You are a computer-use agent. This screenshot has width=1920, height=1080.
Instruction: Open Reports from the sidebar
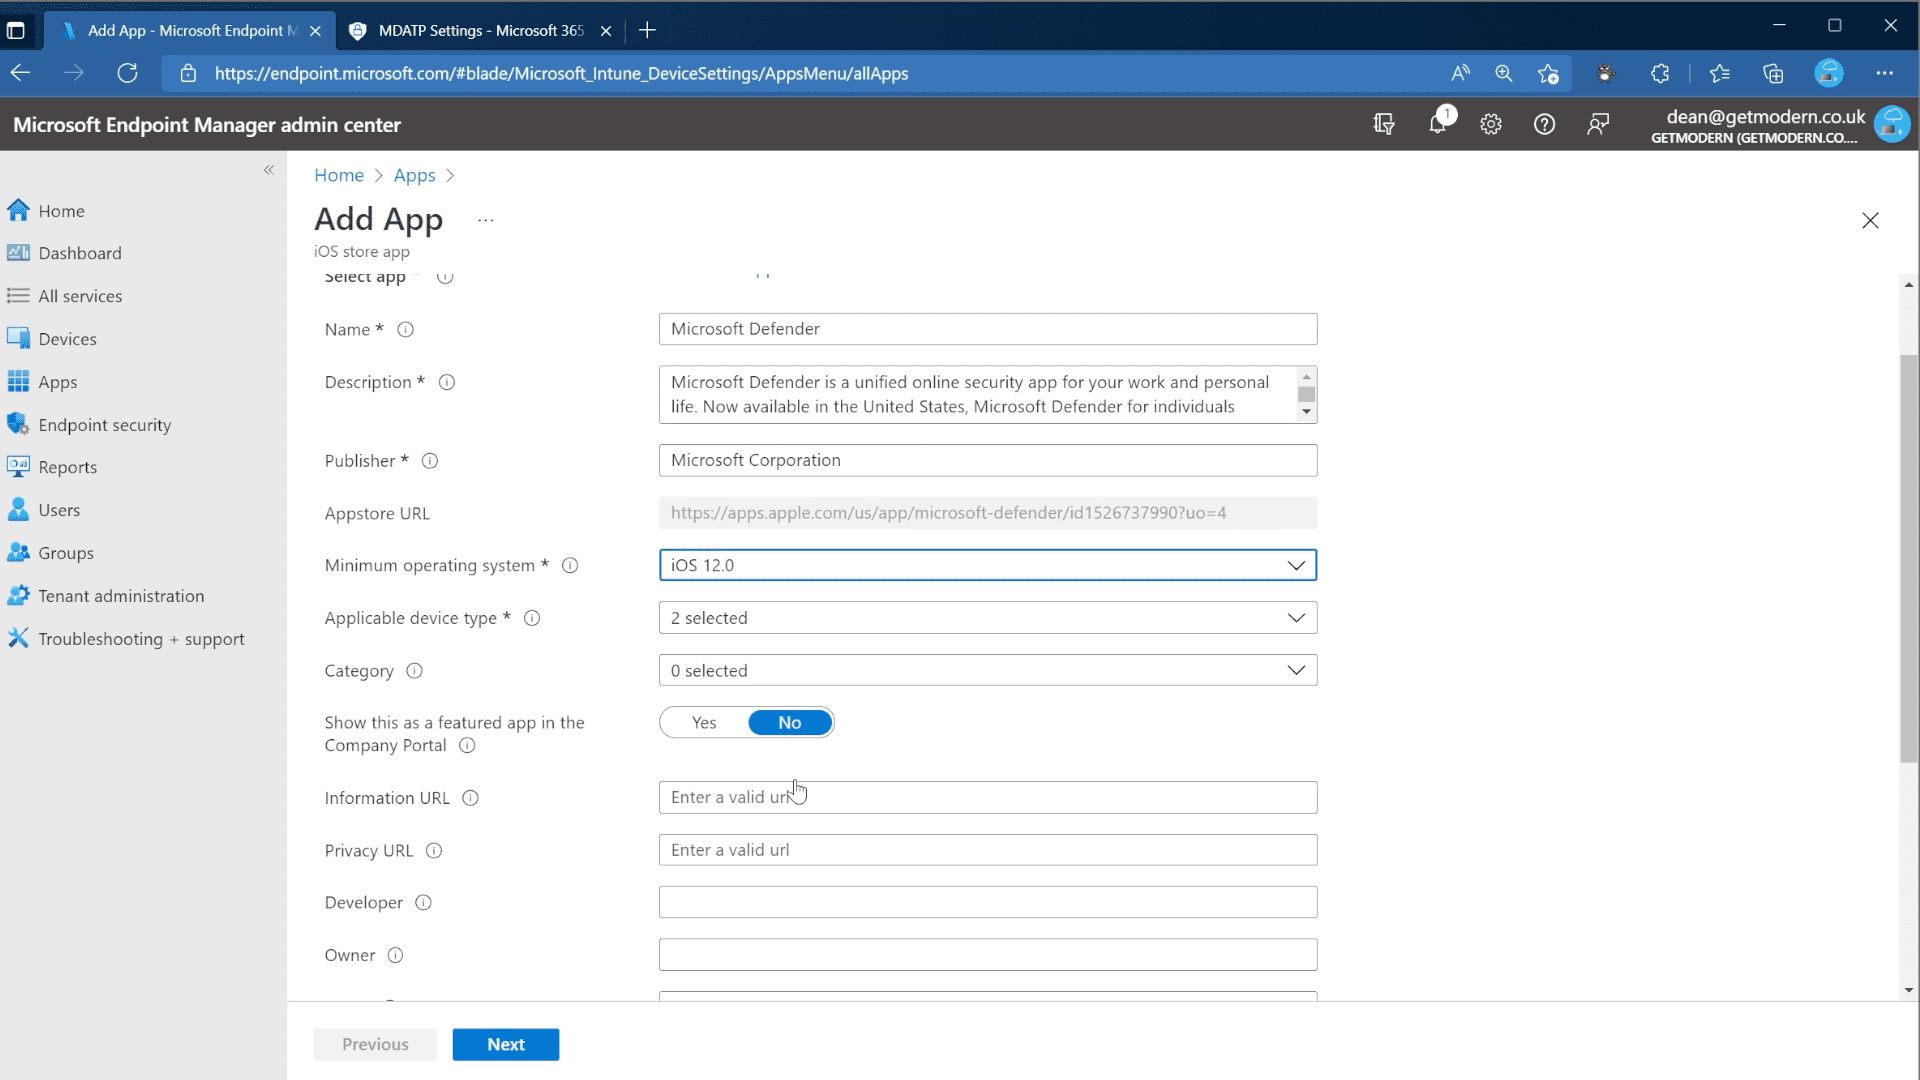(68, 466)
